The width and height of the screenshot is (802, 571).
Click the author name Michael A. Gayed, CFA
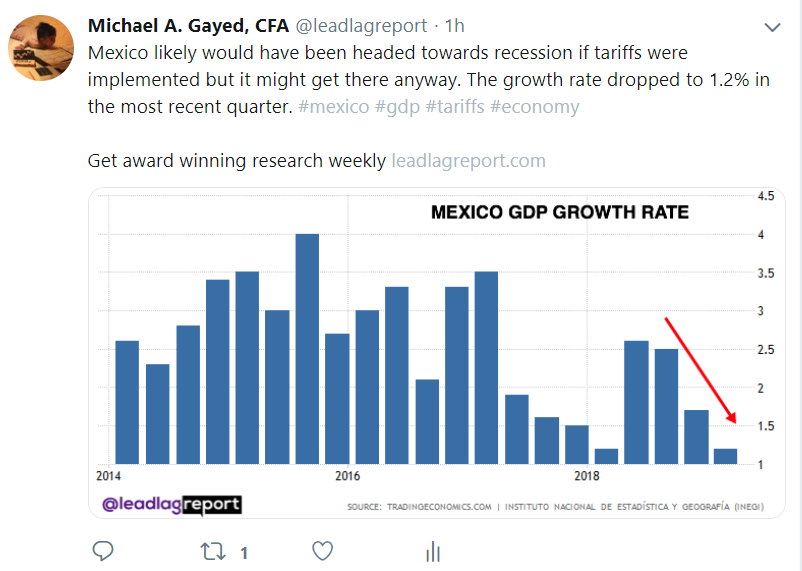[x=187, y=25]
